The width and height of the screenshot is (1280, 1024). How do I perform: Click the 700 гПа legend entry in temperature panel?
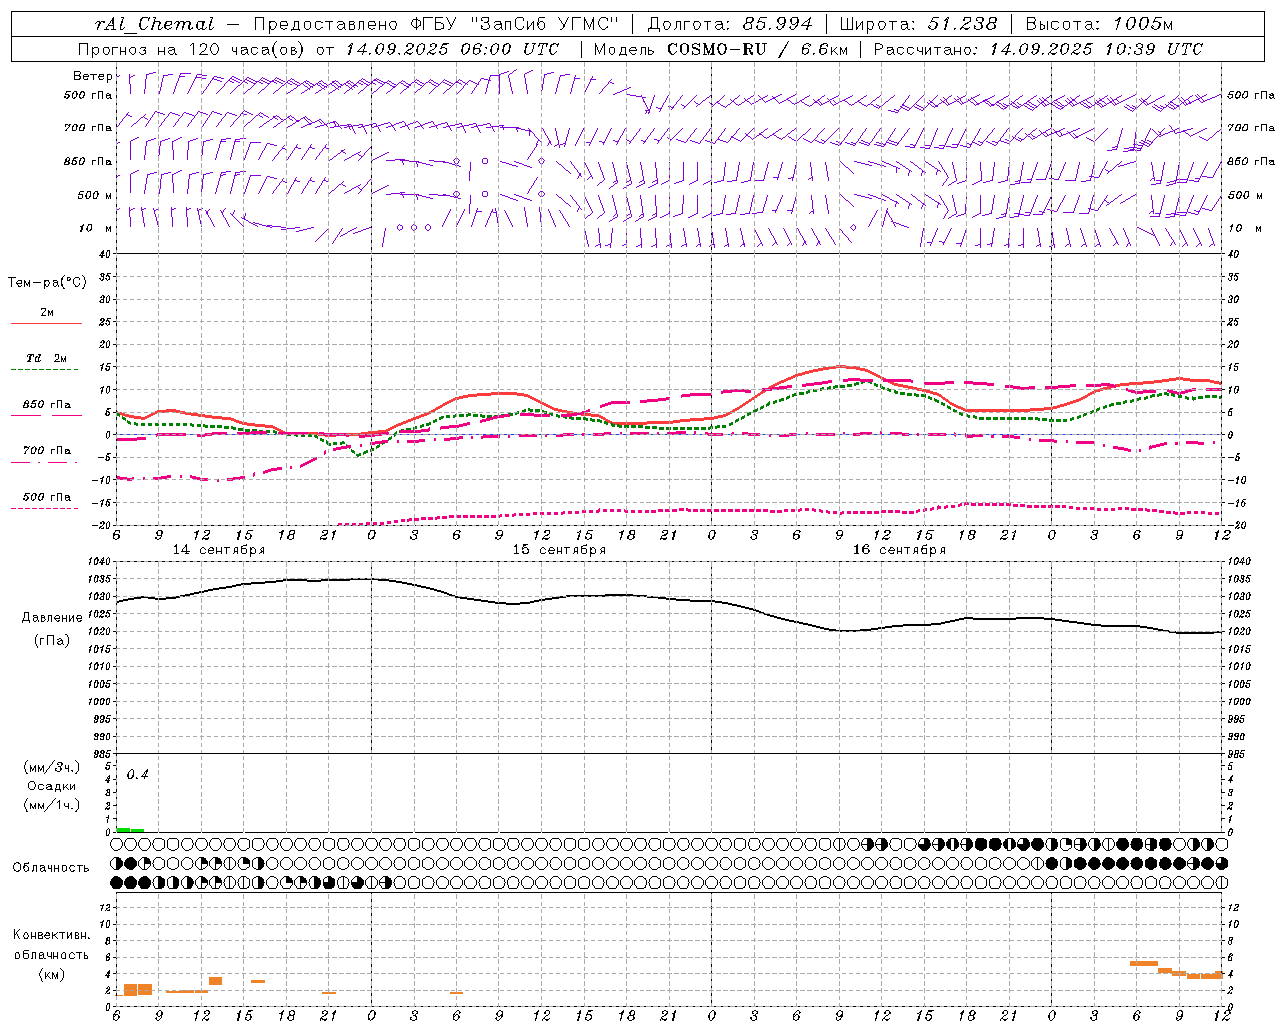47,451
